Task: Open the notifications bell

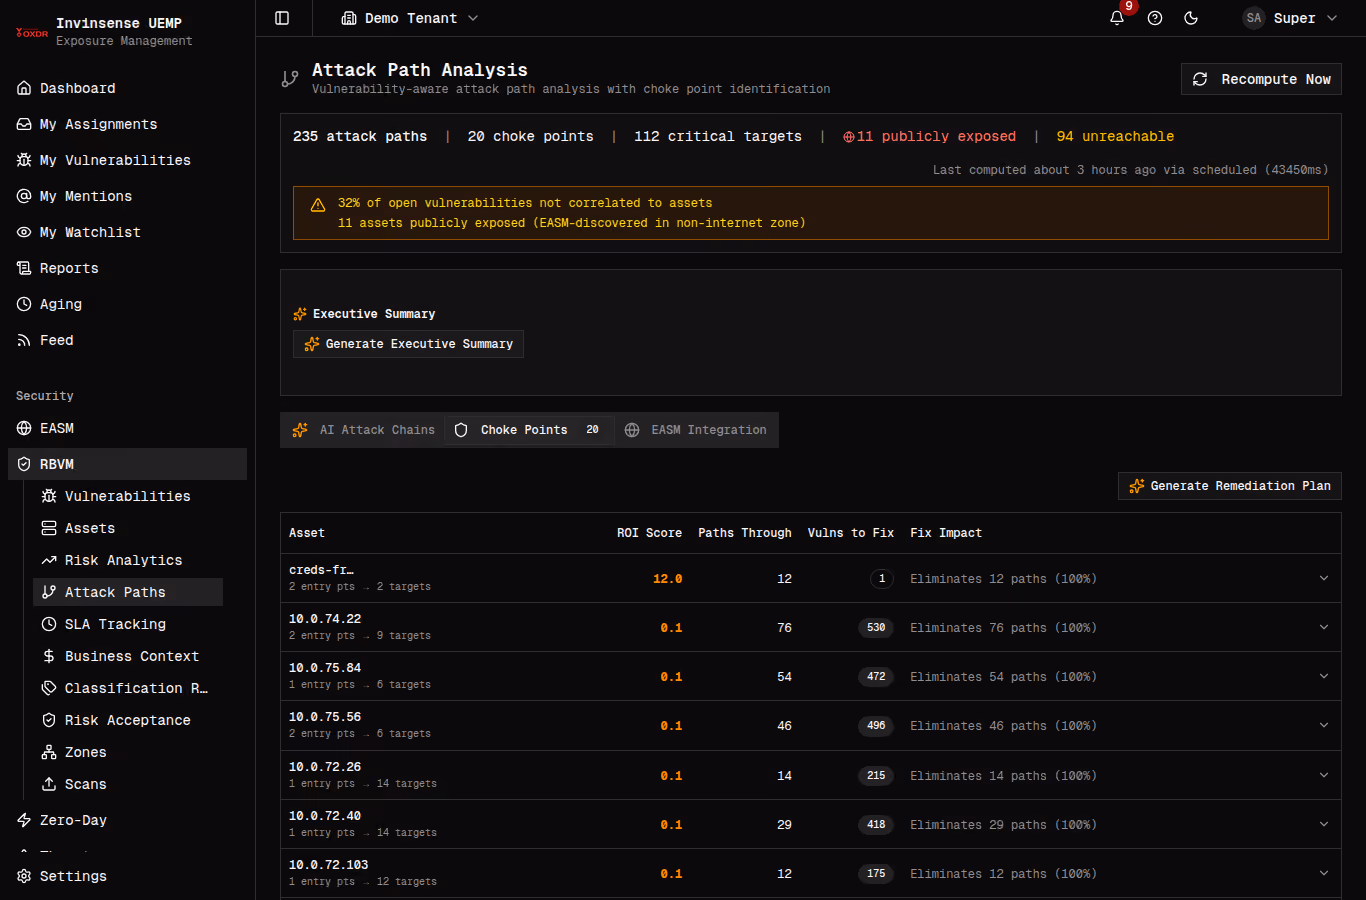Action: pyautogui.click(x=1117, y=18)
